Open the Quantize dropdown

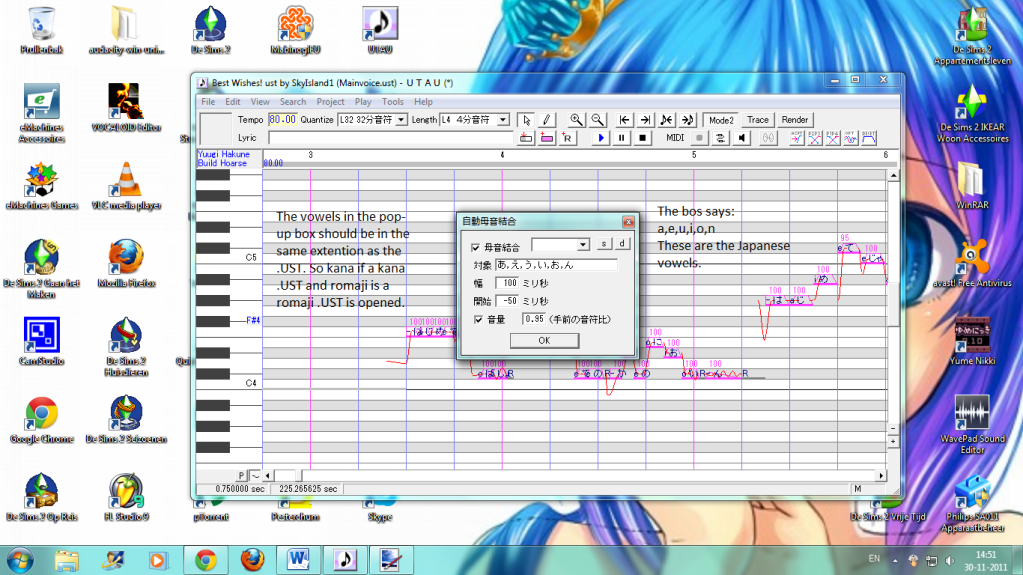pyautogui.click(x=402, y=120)
